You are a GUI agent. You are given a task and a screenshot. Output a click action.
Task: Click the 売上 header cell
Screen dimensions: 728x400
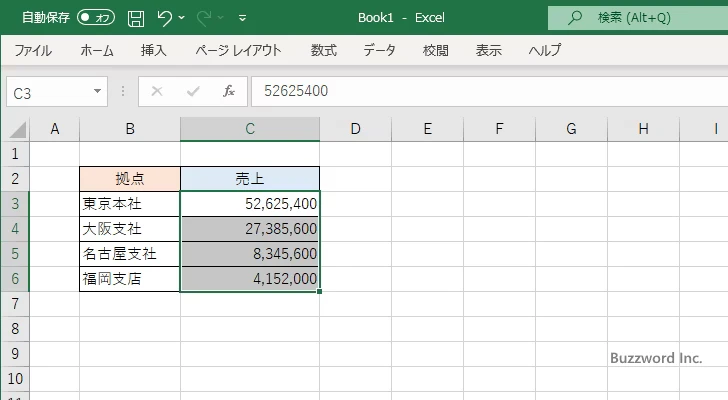click(x=250, y=179)
